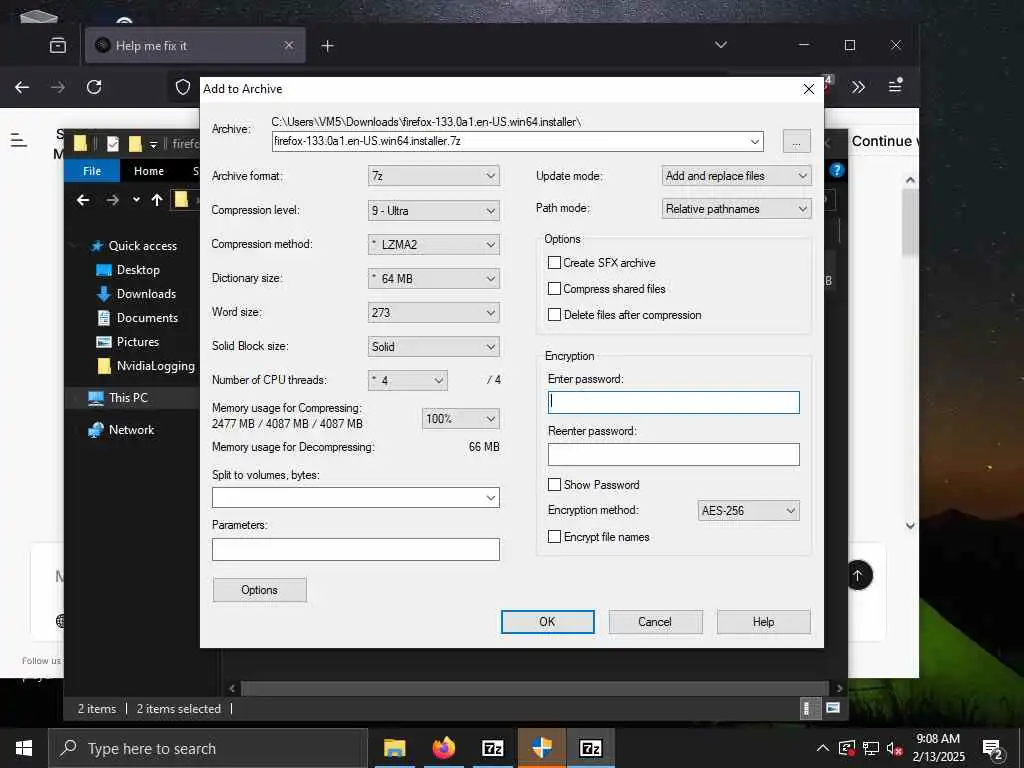Choose Number of CPU threads dropdown
The image size is (1024, 768).
click(x=408, y=380)
